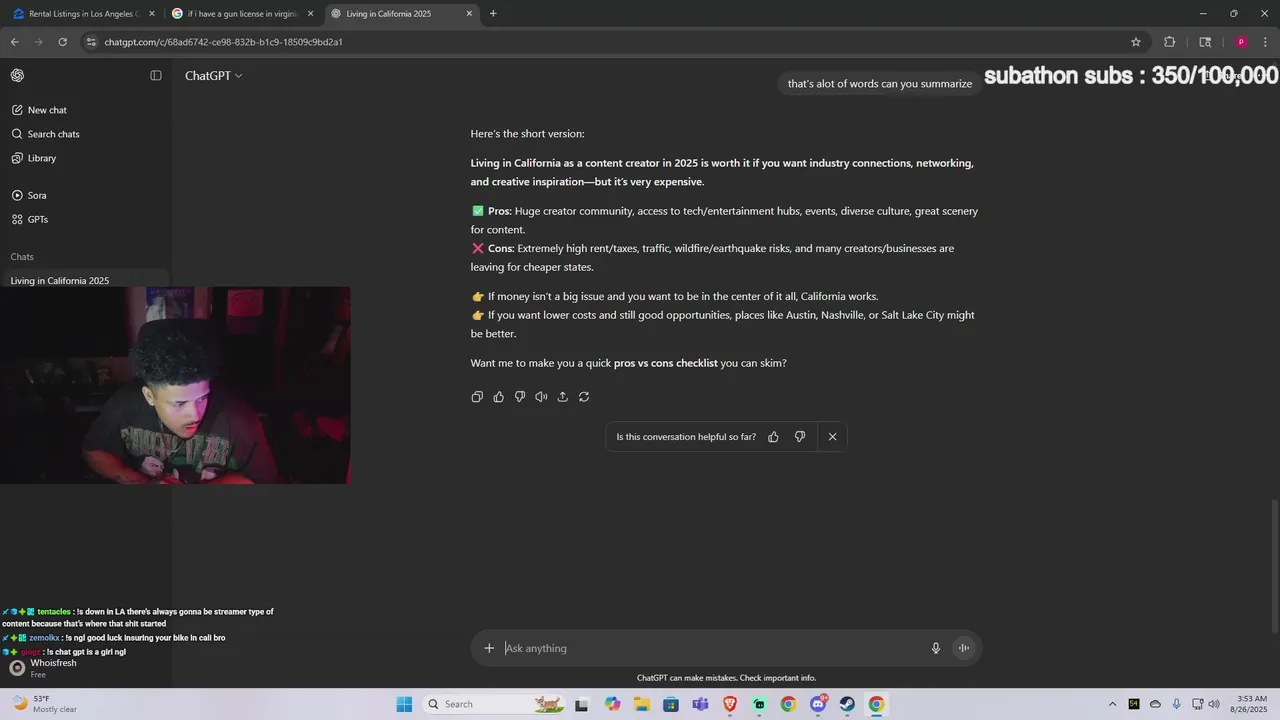Viewport: 1280px width, 720px height.
Task: Select Living in California 2025 chat
Action: pyautogui.click(x=85, y=281)
